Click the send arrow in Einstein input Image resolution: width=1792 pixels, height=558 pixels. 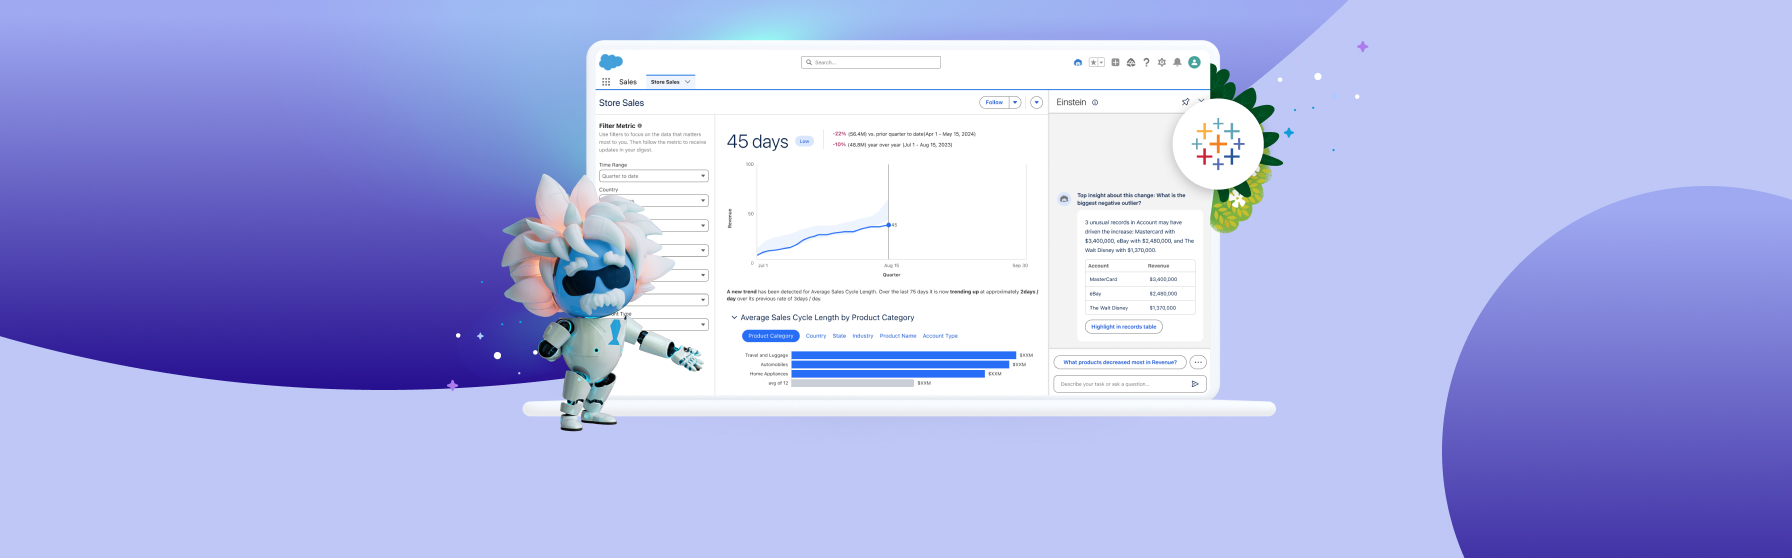click(1195, 384)
